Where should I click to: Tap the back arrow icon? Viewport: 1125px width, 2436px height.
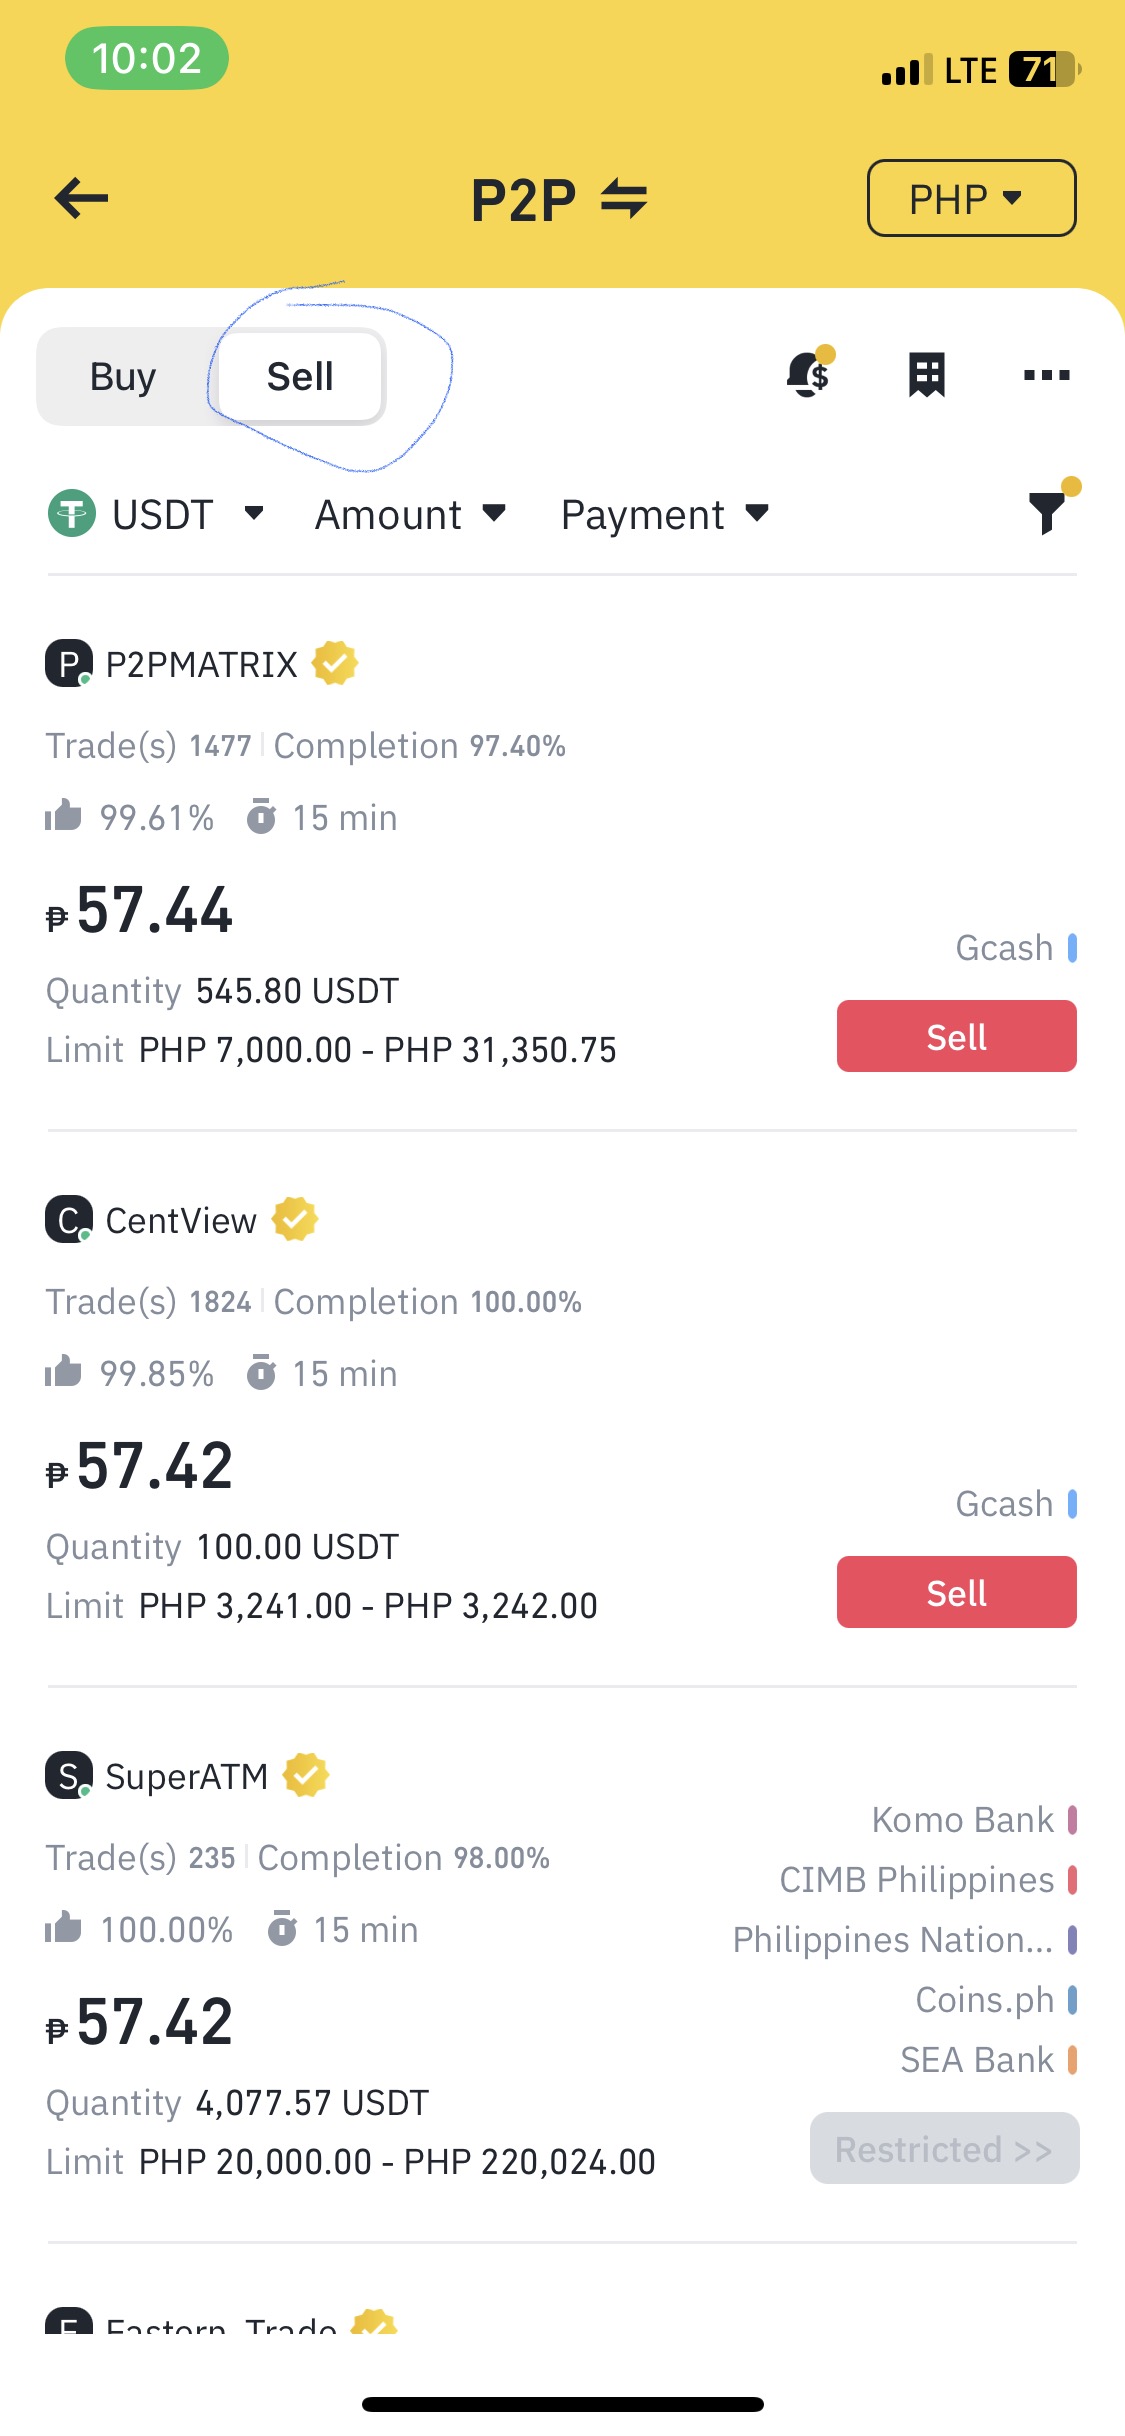81,198
